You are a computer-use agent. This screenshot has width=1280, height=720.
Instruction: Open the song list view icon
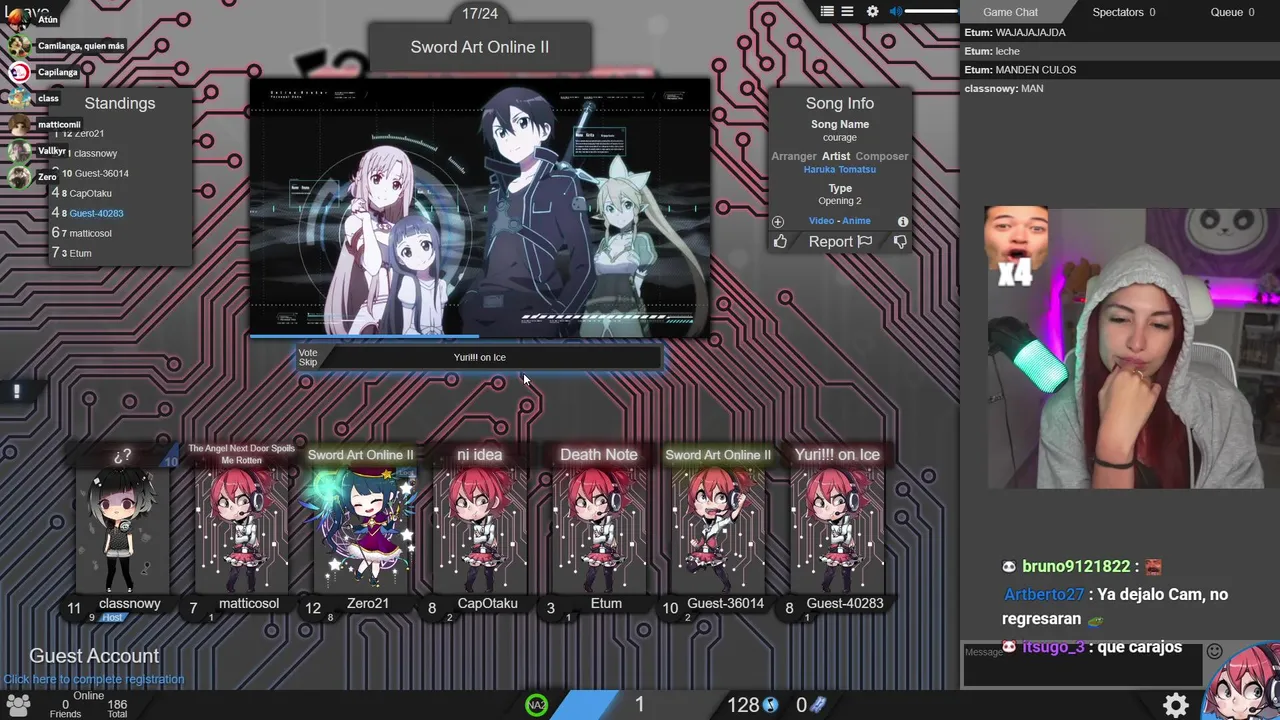(x=827, y=12)
